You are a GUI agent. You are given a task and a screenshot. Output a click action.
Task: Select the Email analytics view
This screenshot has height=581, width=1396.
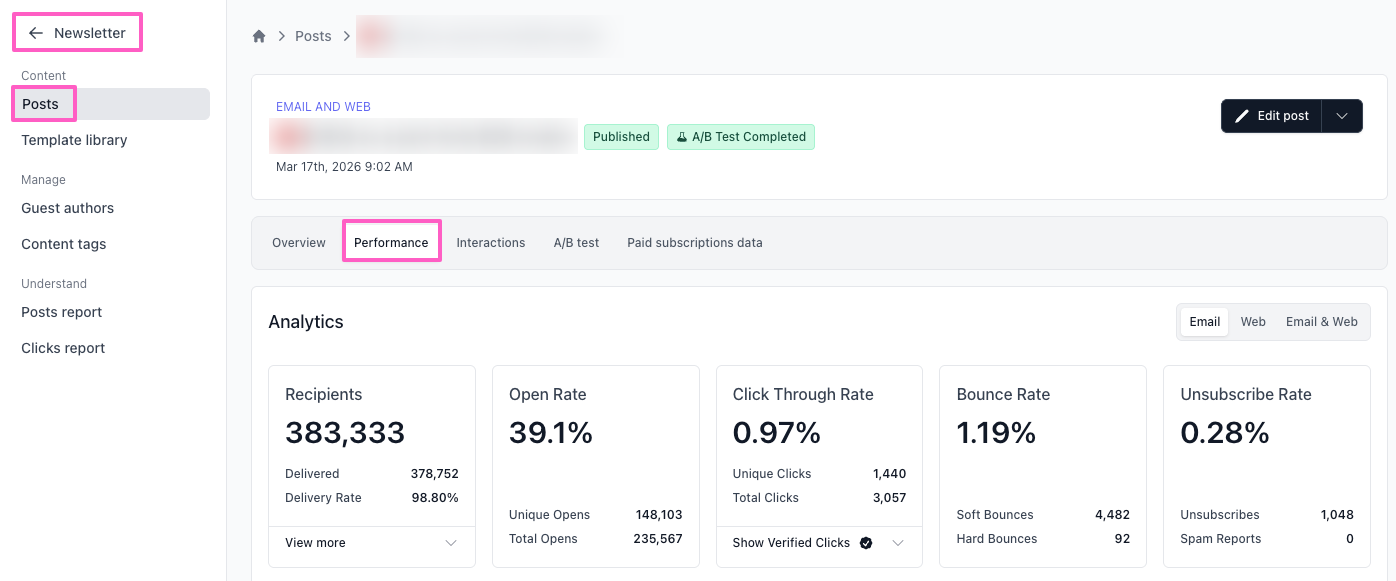pyautogui.click(x=1204, y=322)
